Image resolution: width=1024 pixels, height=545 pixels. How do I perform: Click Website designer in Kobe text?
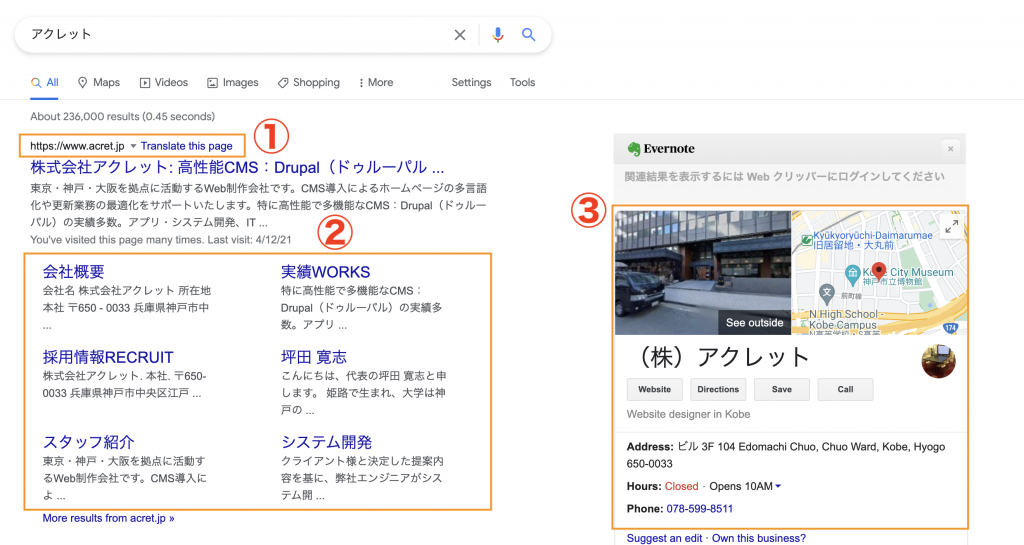click(x=688, y=414)
